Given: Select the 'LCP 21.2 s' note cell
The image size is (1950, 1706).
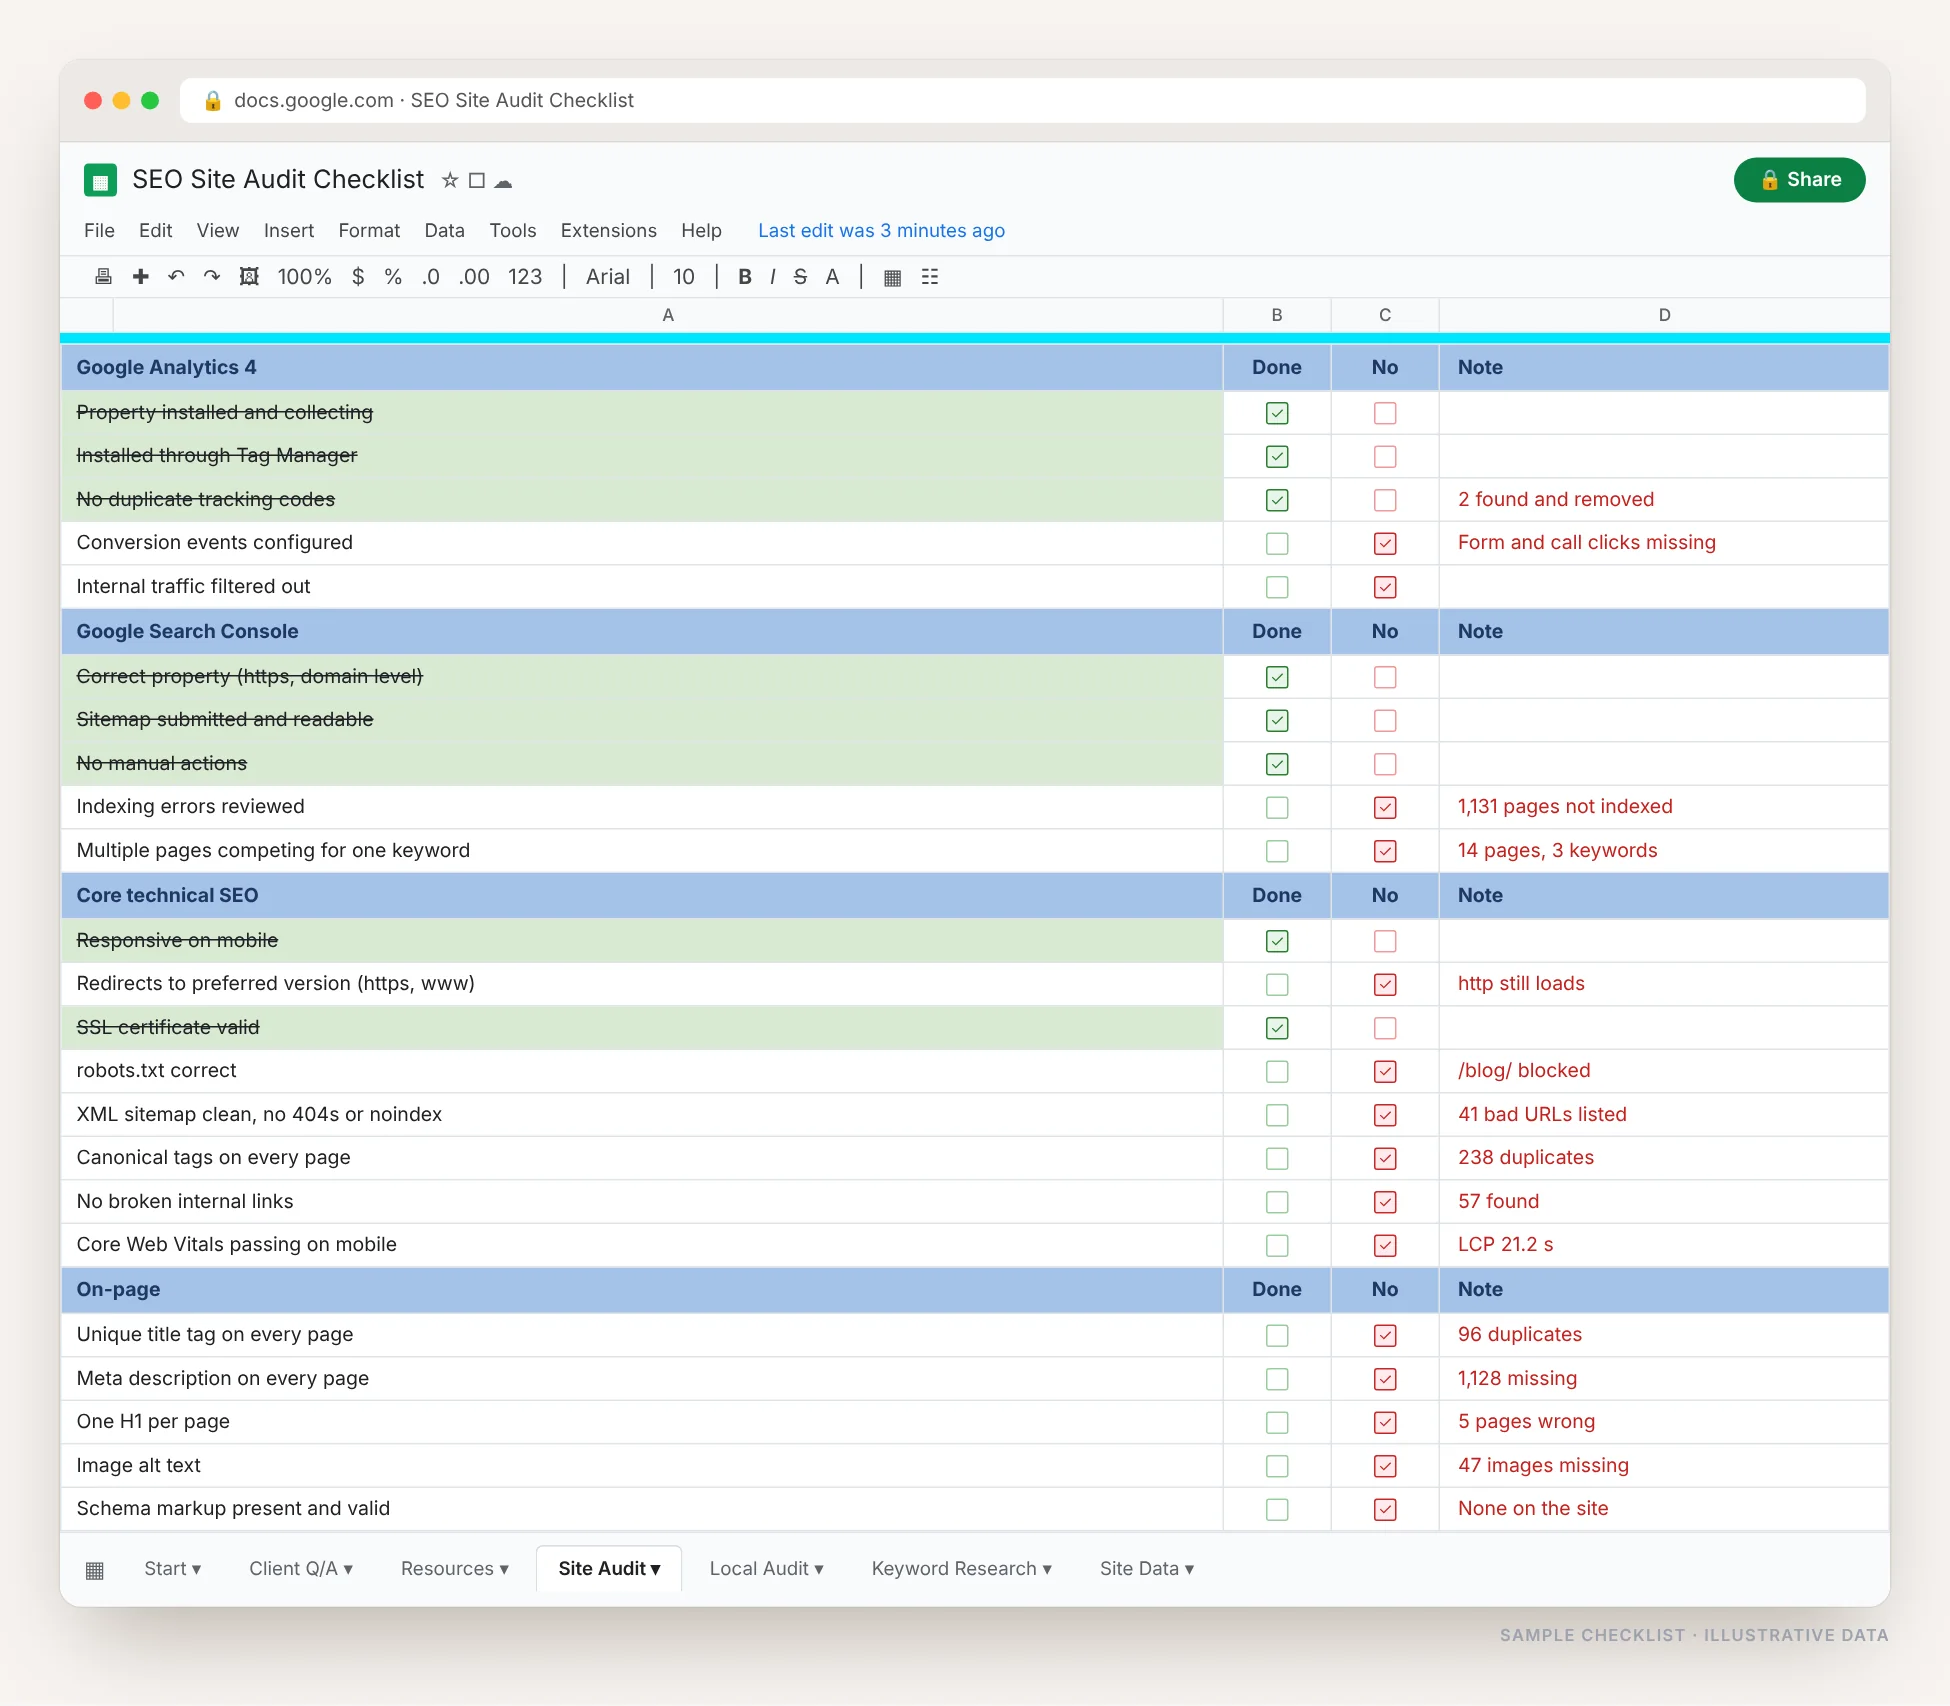Looking at the screenshot, I should (1664, 1245).
